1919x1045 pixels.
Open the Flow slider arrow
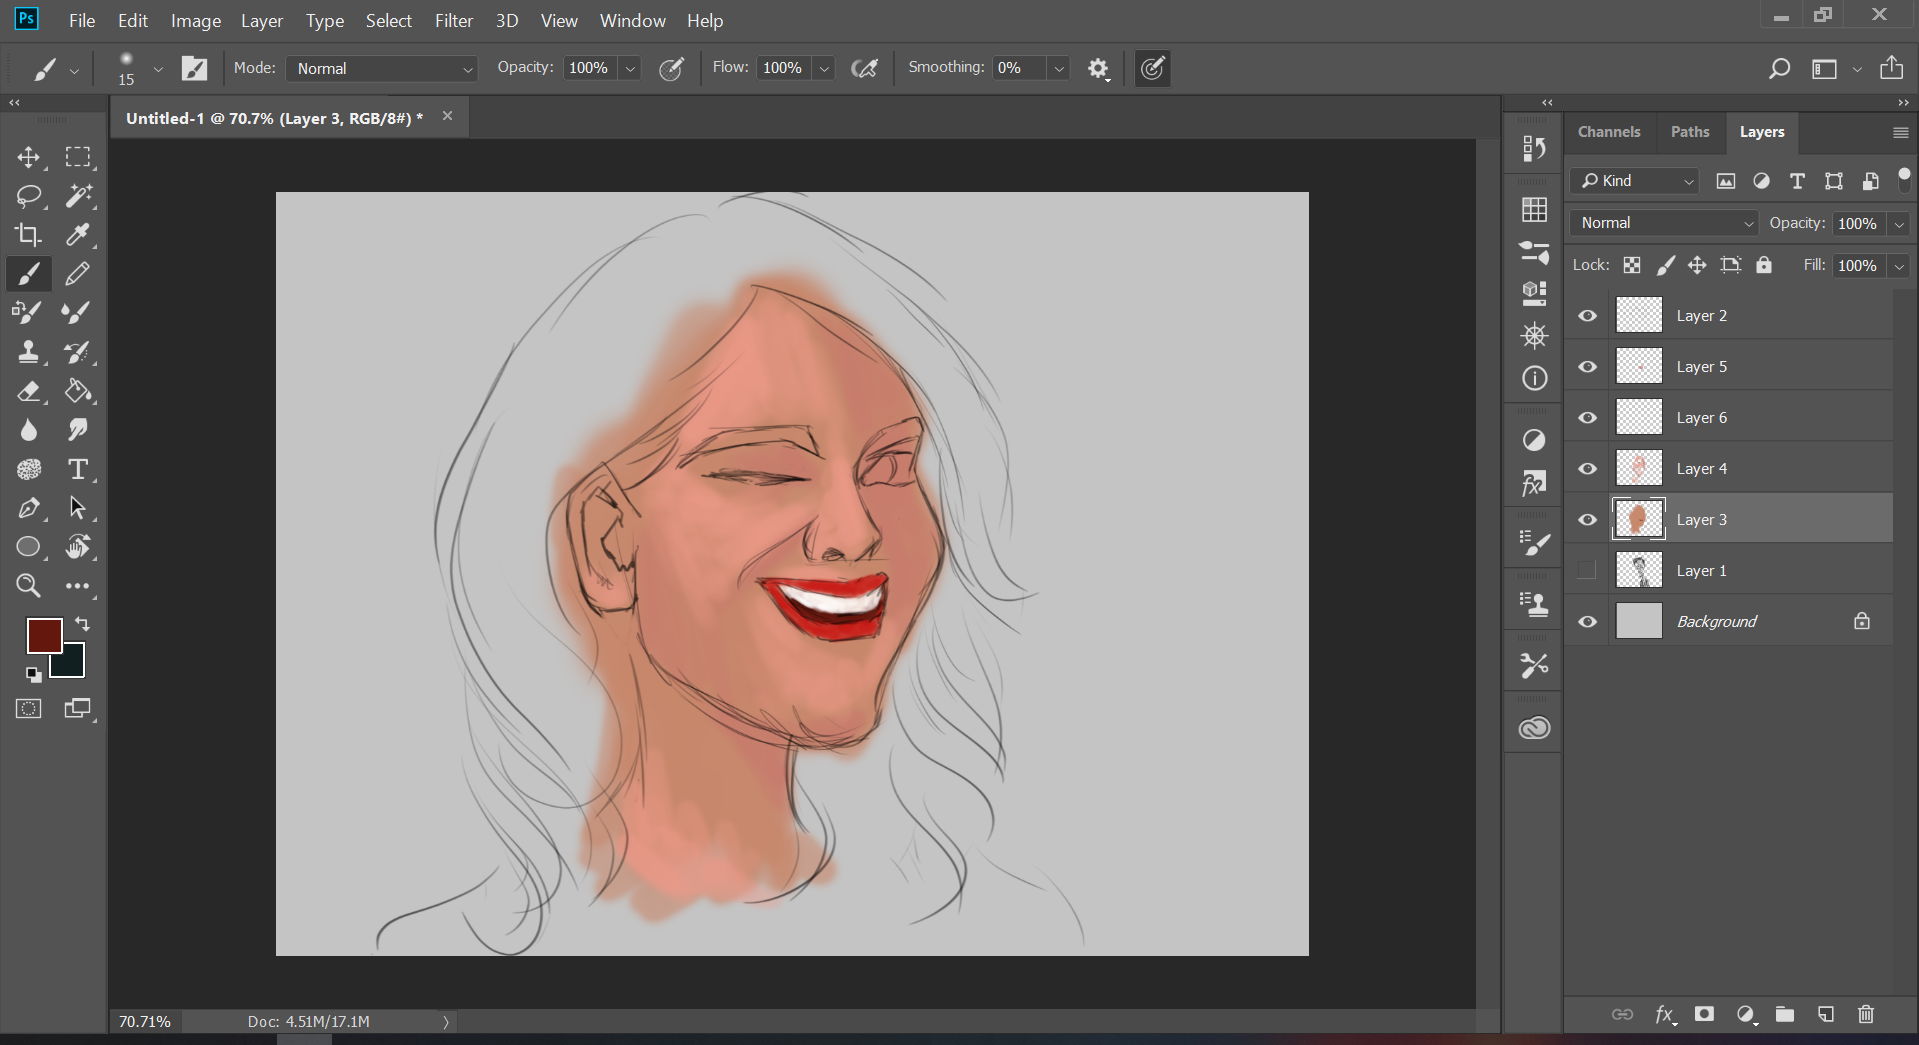(x=824, y=68)
